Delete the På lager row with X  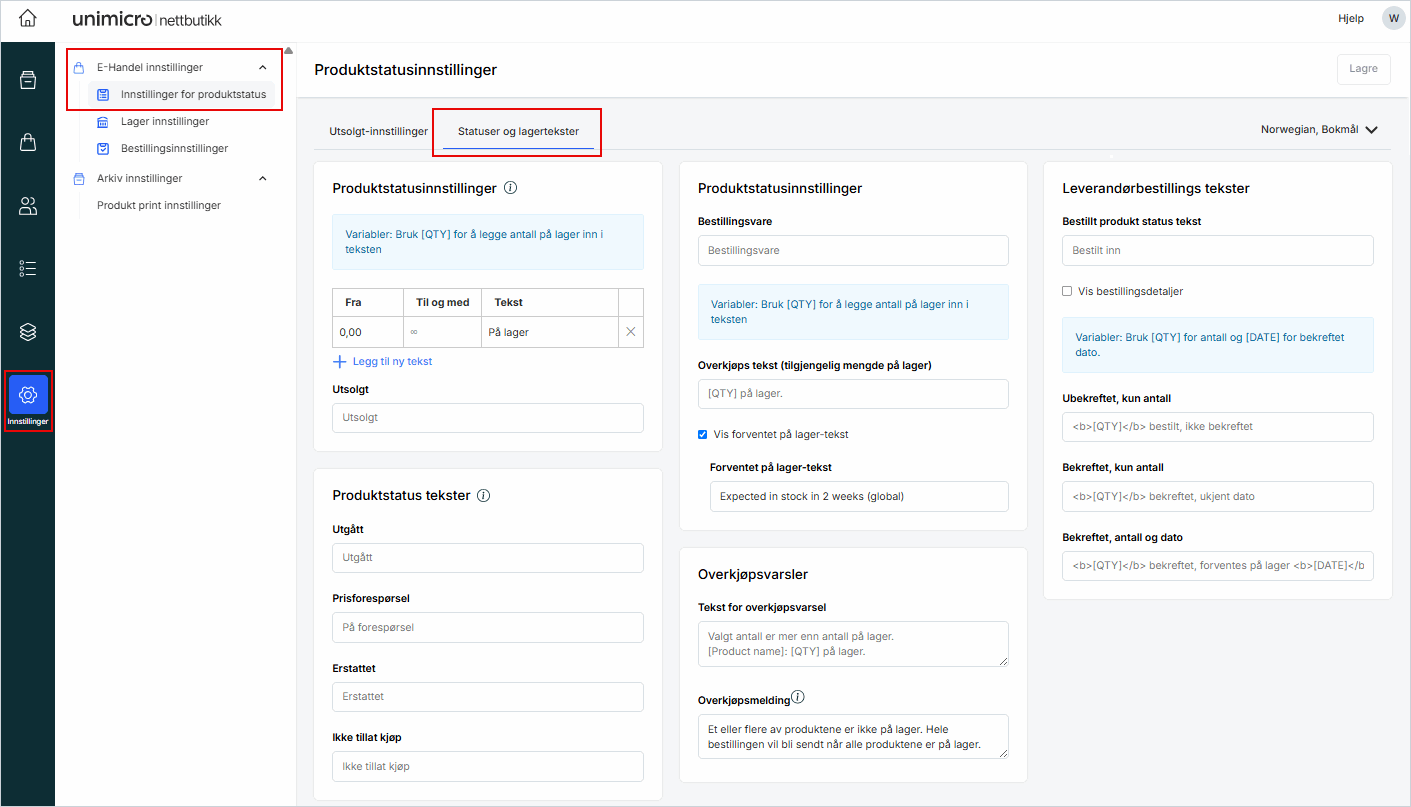click(x=631, y=332)
